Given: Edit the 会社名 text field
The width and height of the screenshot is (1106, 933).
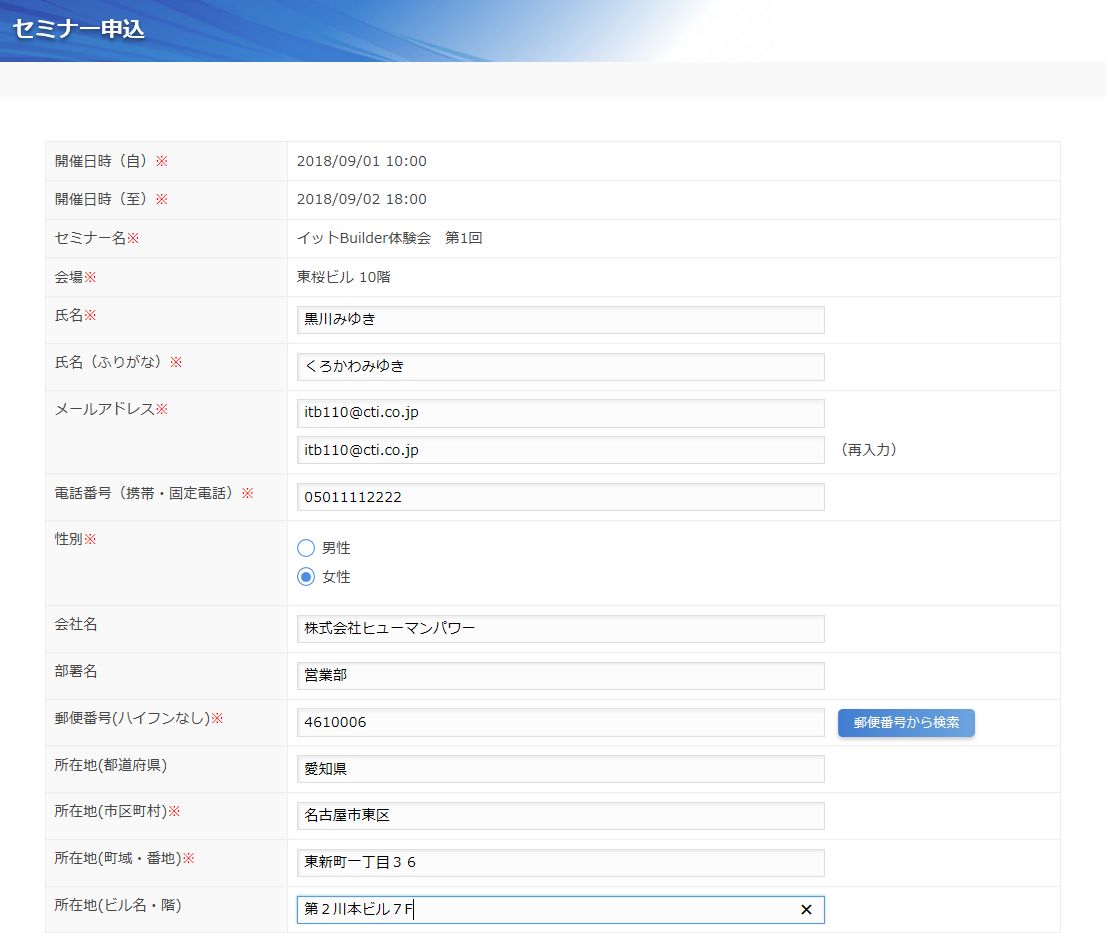Looking at the screenshot, I should click(x=560, y=629).
